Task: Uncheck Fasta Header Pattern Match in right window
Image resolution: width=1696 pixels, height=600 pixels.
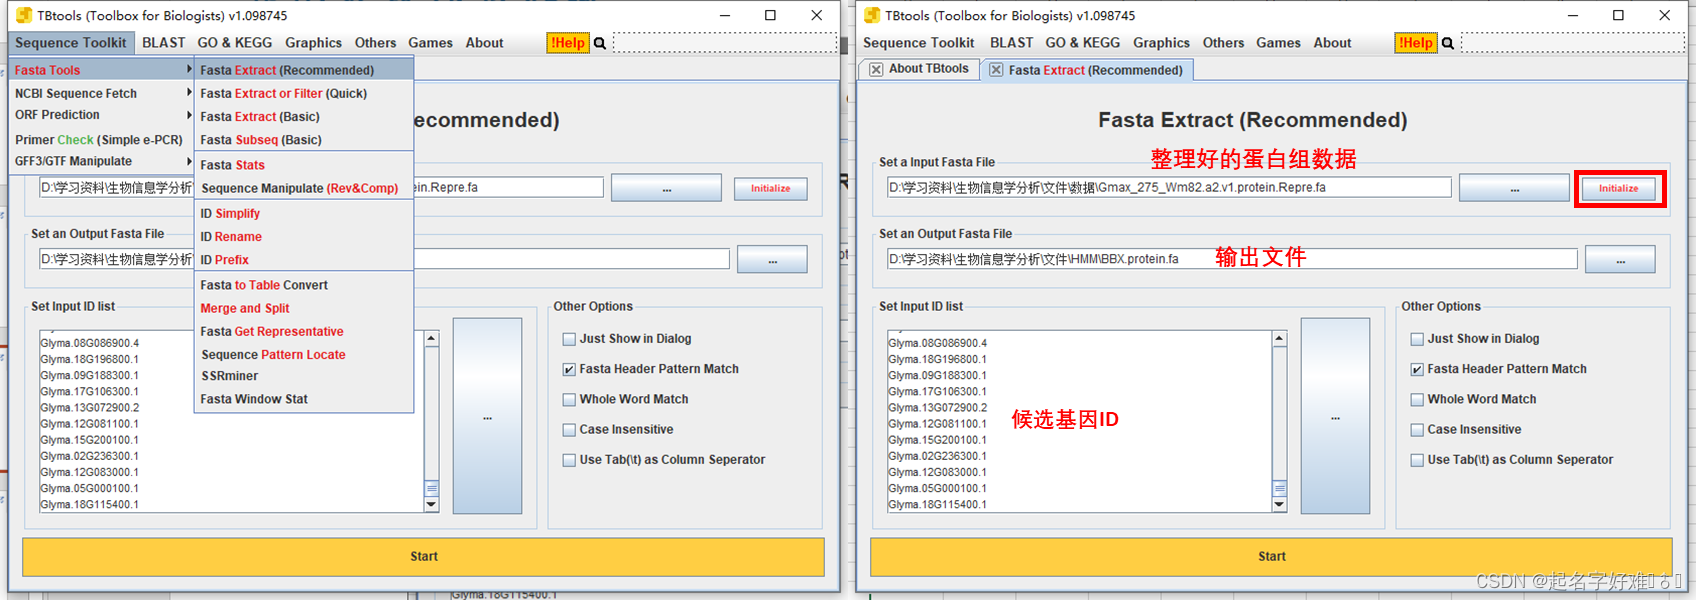Action: pos(1417,369)
